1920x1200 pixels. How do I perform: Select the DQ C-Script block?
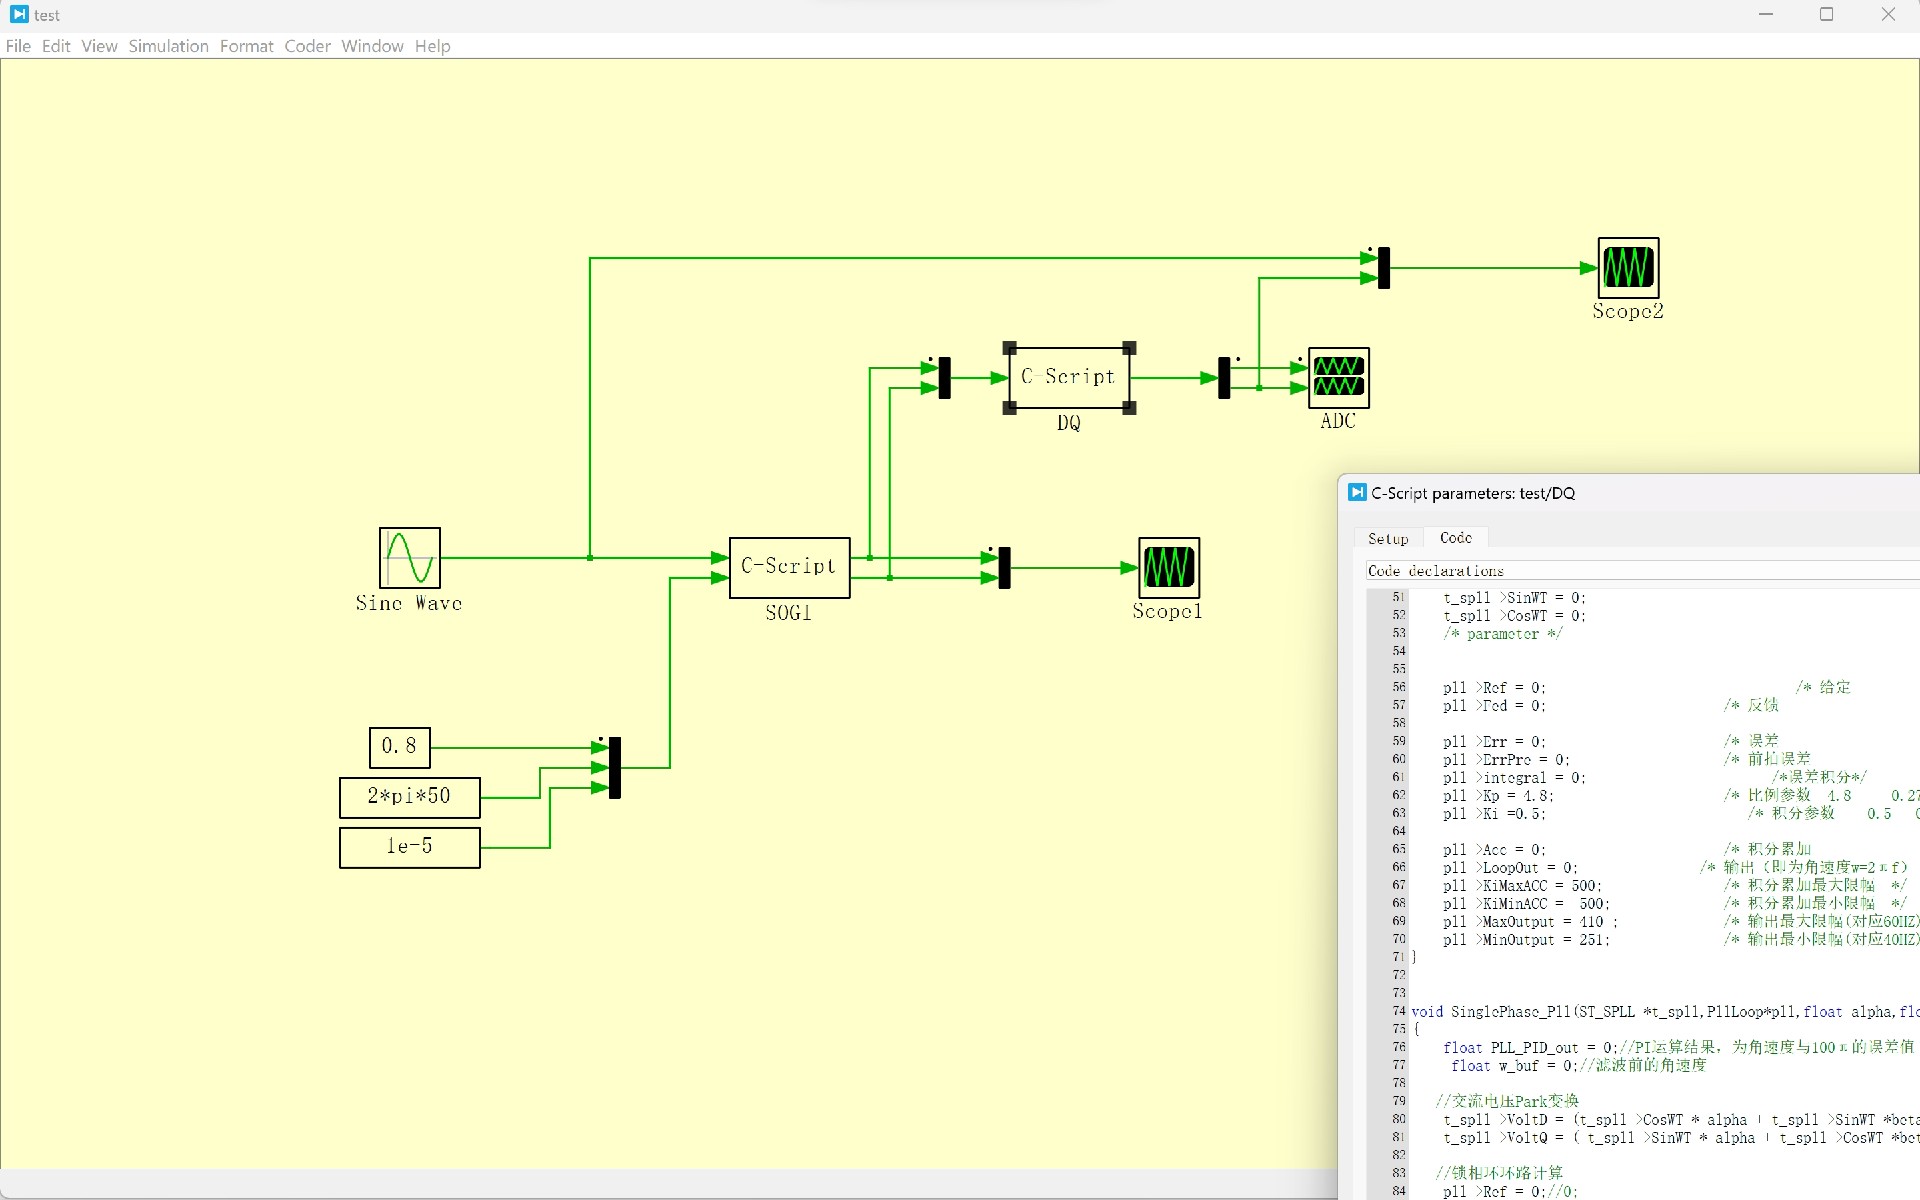click(x=1069, y=378)
